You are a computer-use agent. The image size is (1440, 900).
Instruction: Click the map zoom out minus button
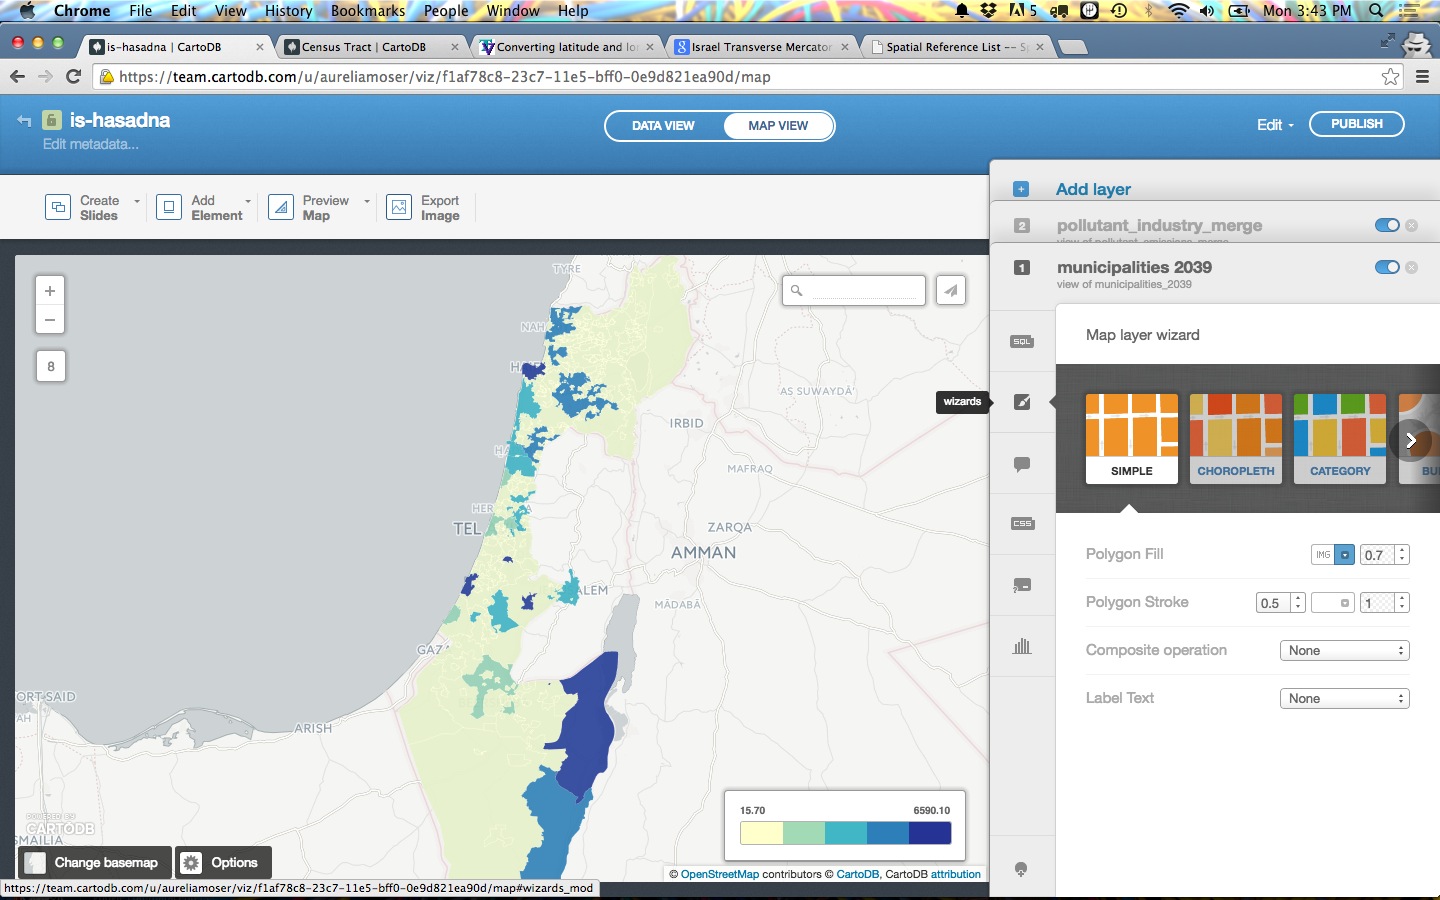[x=50, y=320]
